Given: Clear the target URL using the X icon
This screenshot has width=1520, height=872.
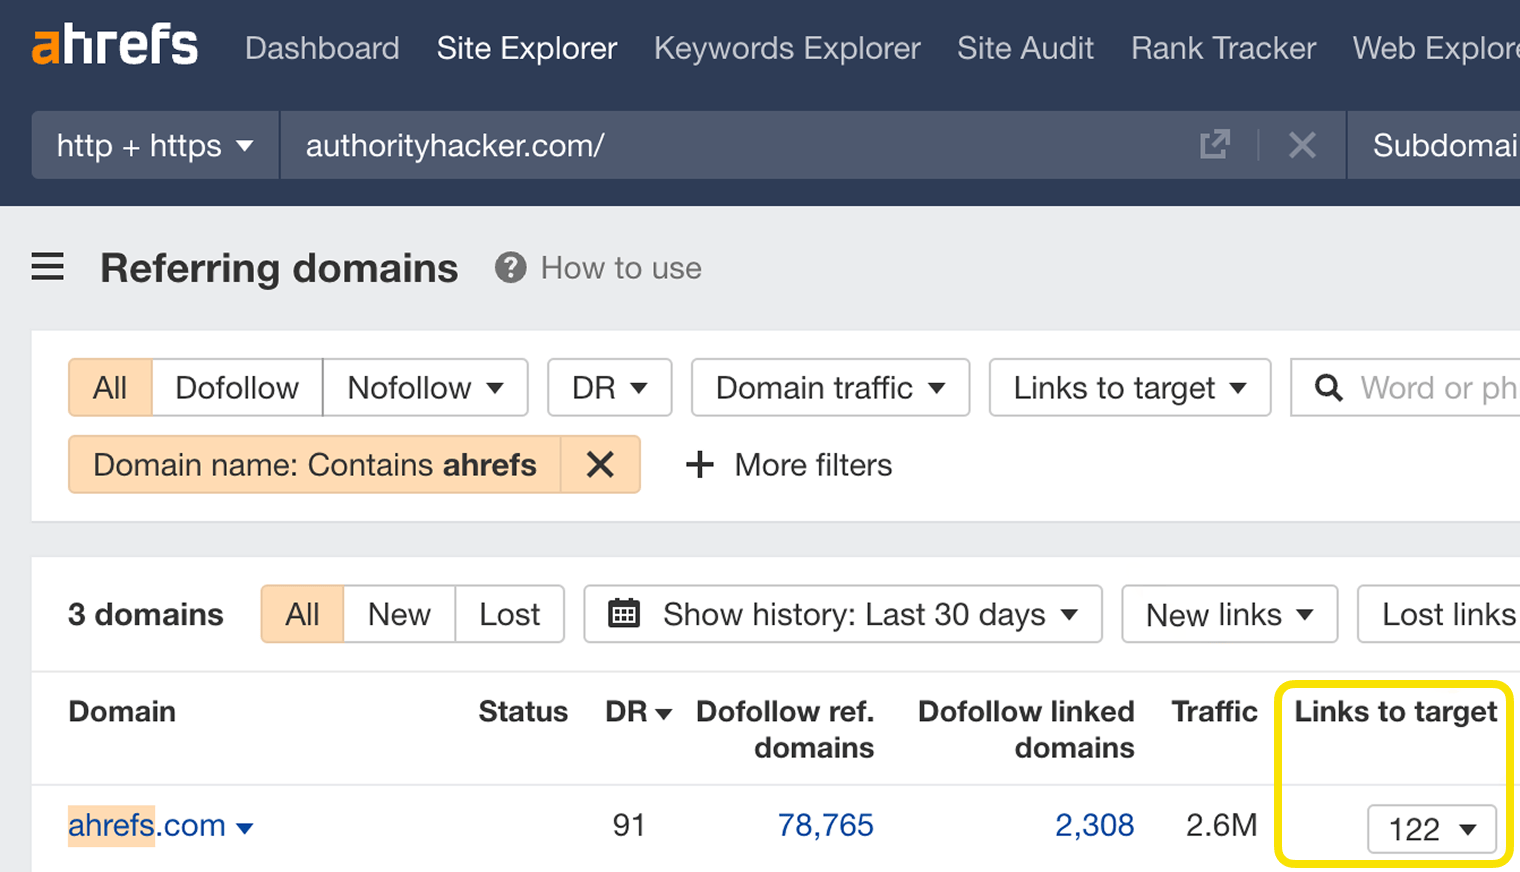Looking at the screenshot, I should (x=1302, y=145).
